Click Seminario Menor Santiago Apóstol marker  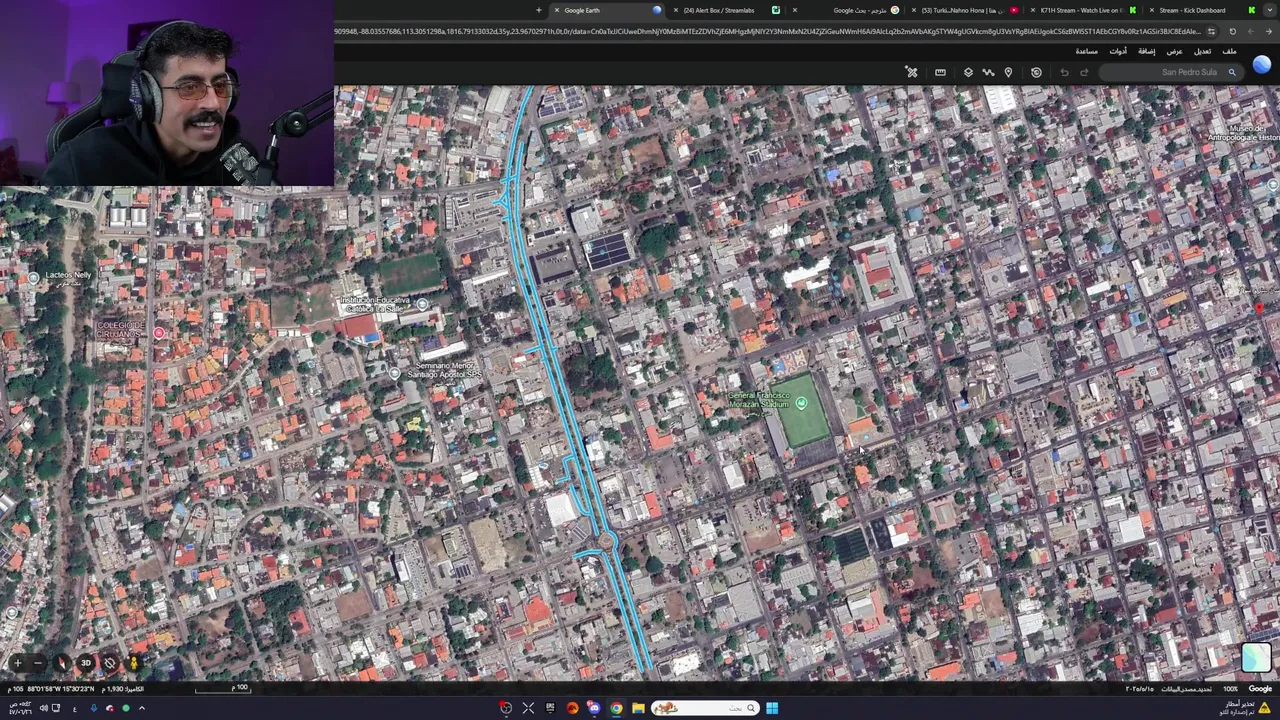click(x=395, y=374)
